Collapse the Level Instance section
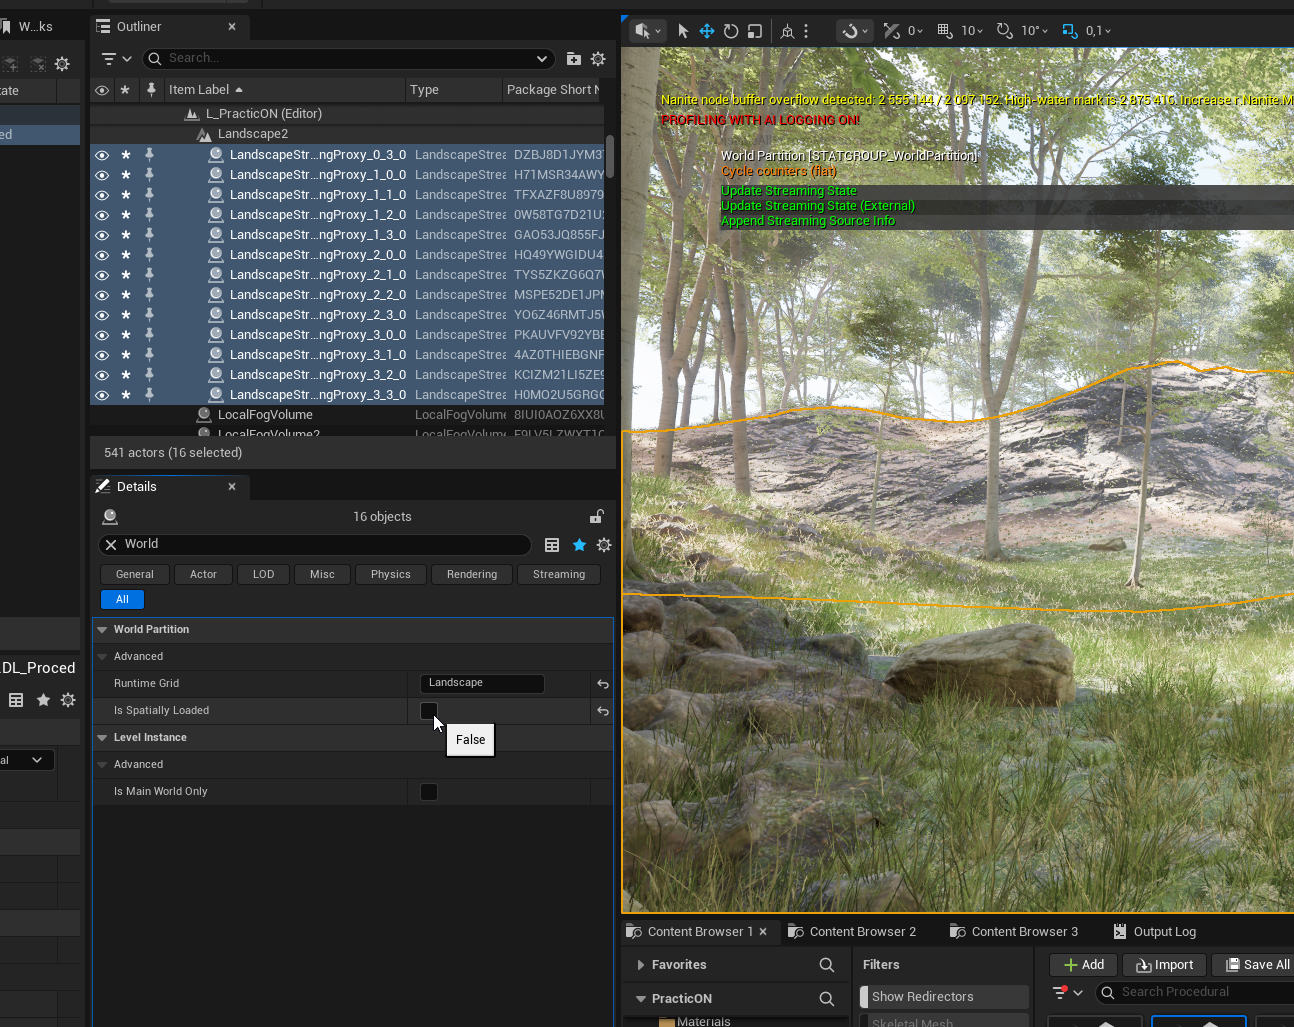Image resolution: width=1294 pixels, height=1027 pixels. coord(102,738)
